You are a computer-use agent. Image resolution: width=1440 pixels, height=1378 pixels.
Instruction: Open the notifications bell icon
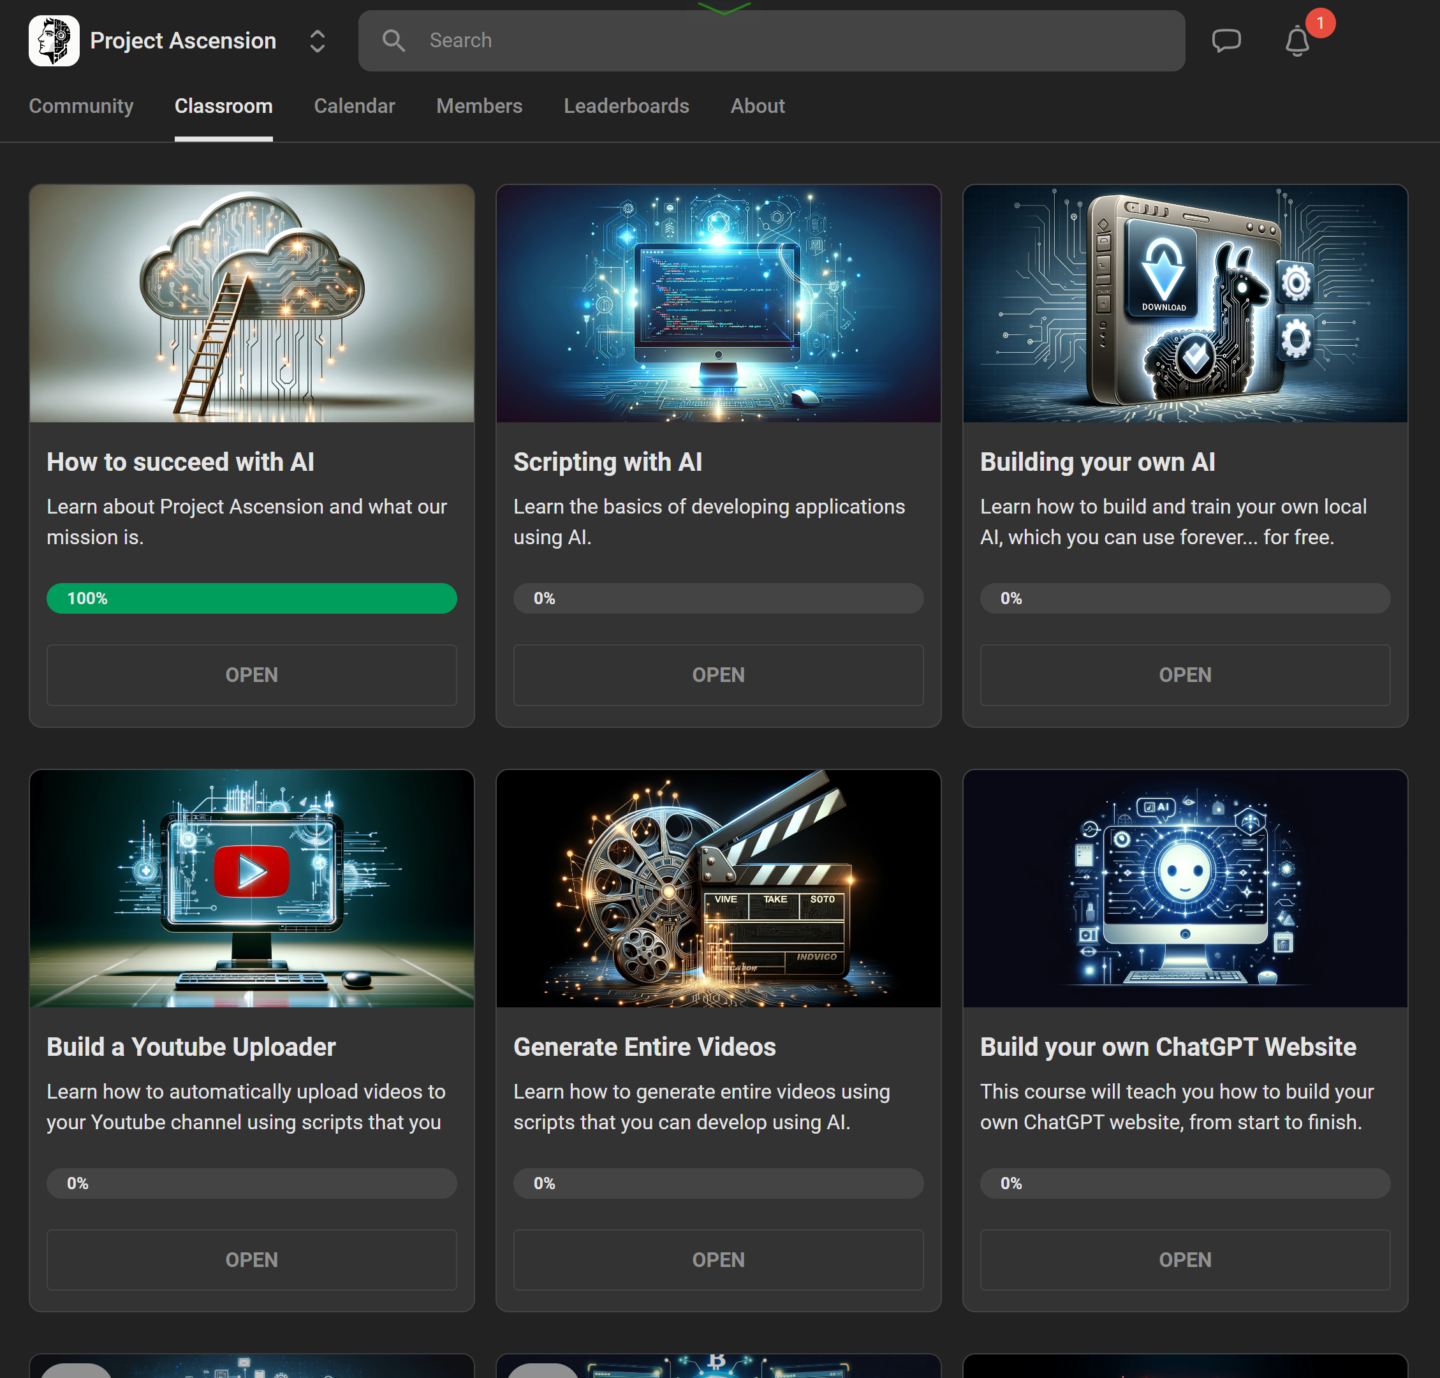(x=1297, y=41)
